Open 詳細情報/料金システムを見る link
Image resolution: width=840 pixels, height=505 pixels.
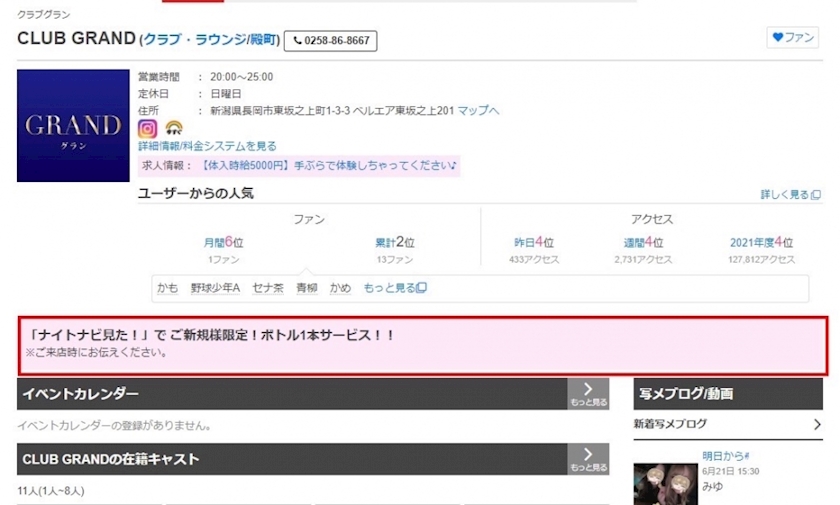[207, 146]
